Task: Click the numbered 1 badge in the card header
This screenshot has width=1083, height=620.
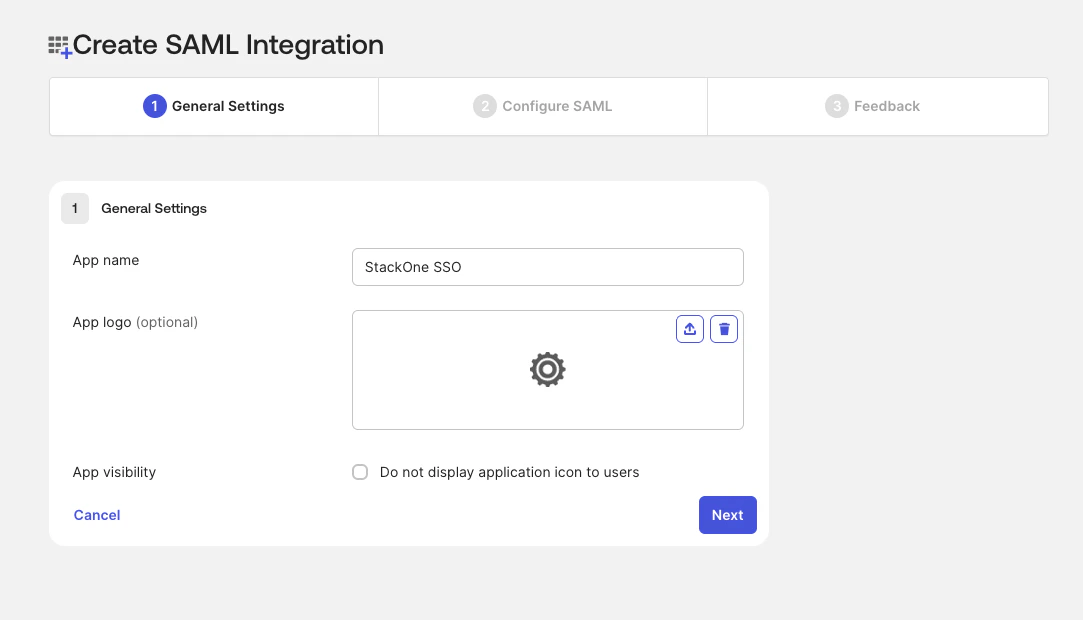Action: point(74,208)
